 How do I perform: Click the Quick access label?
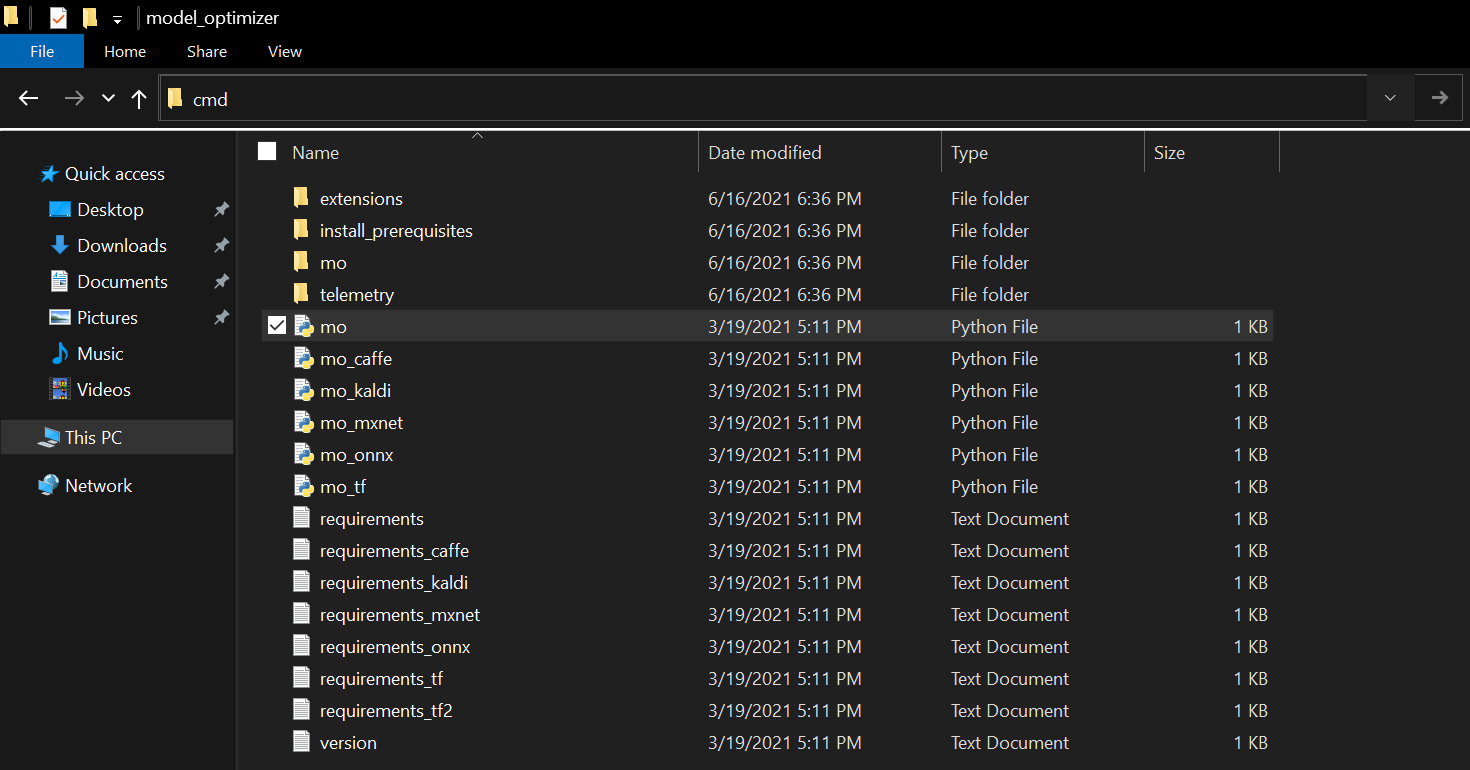tap(115, 173)
